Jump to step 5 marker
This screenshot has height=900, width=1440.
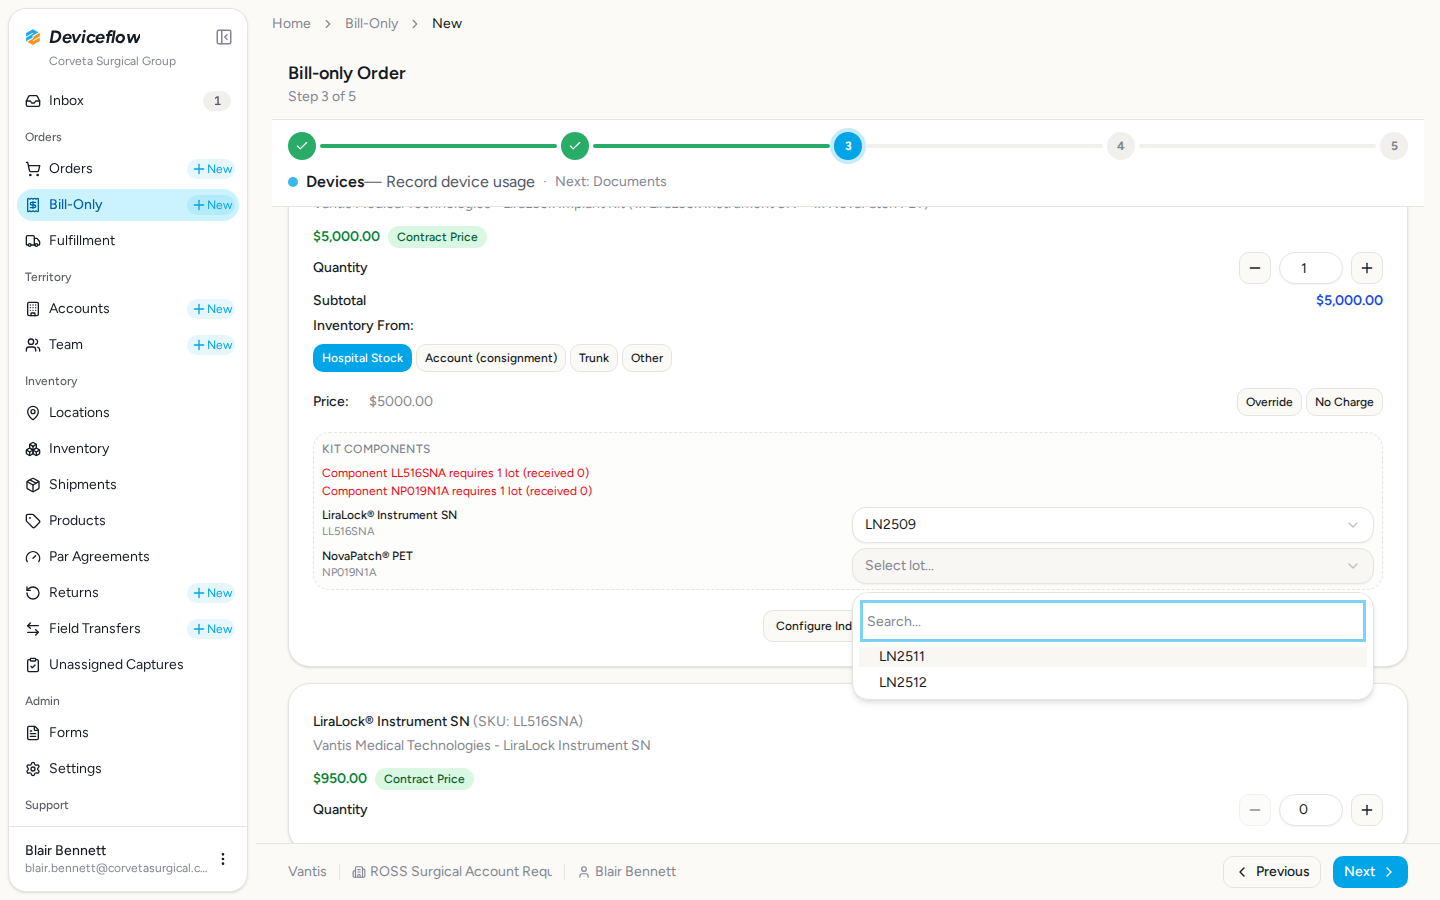point(1394,146)
